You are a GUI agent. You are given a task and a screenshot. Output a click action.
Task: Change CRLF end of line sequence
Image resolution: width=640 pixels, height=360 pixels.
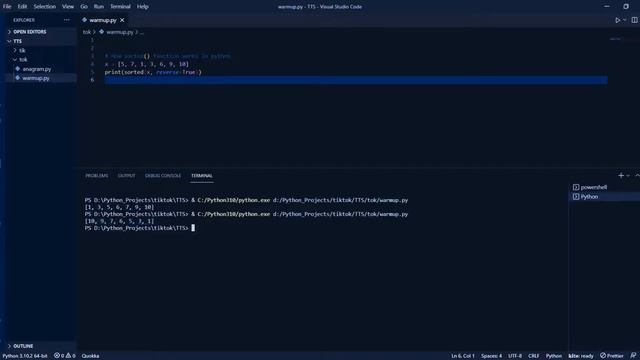click(x=533, y=356)
